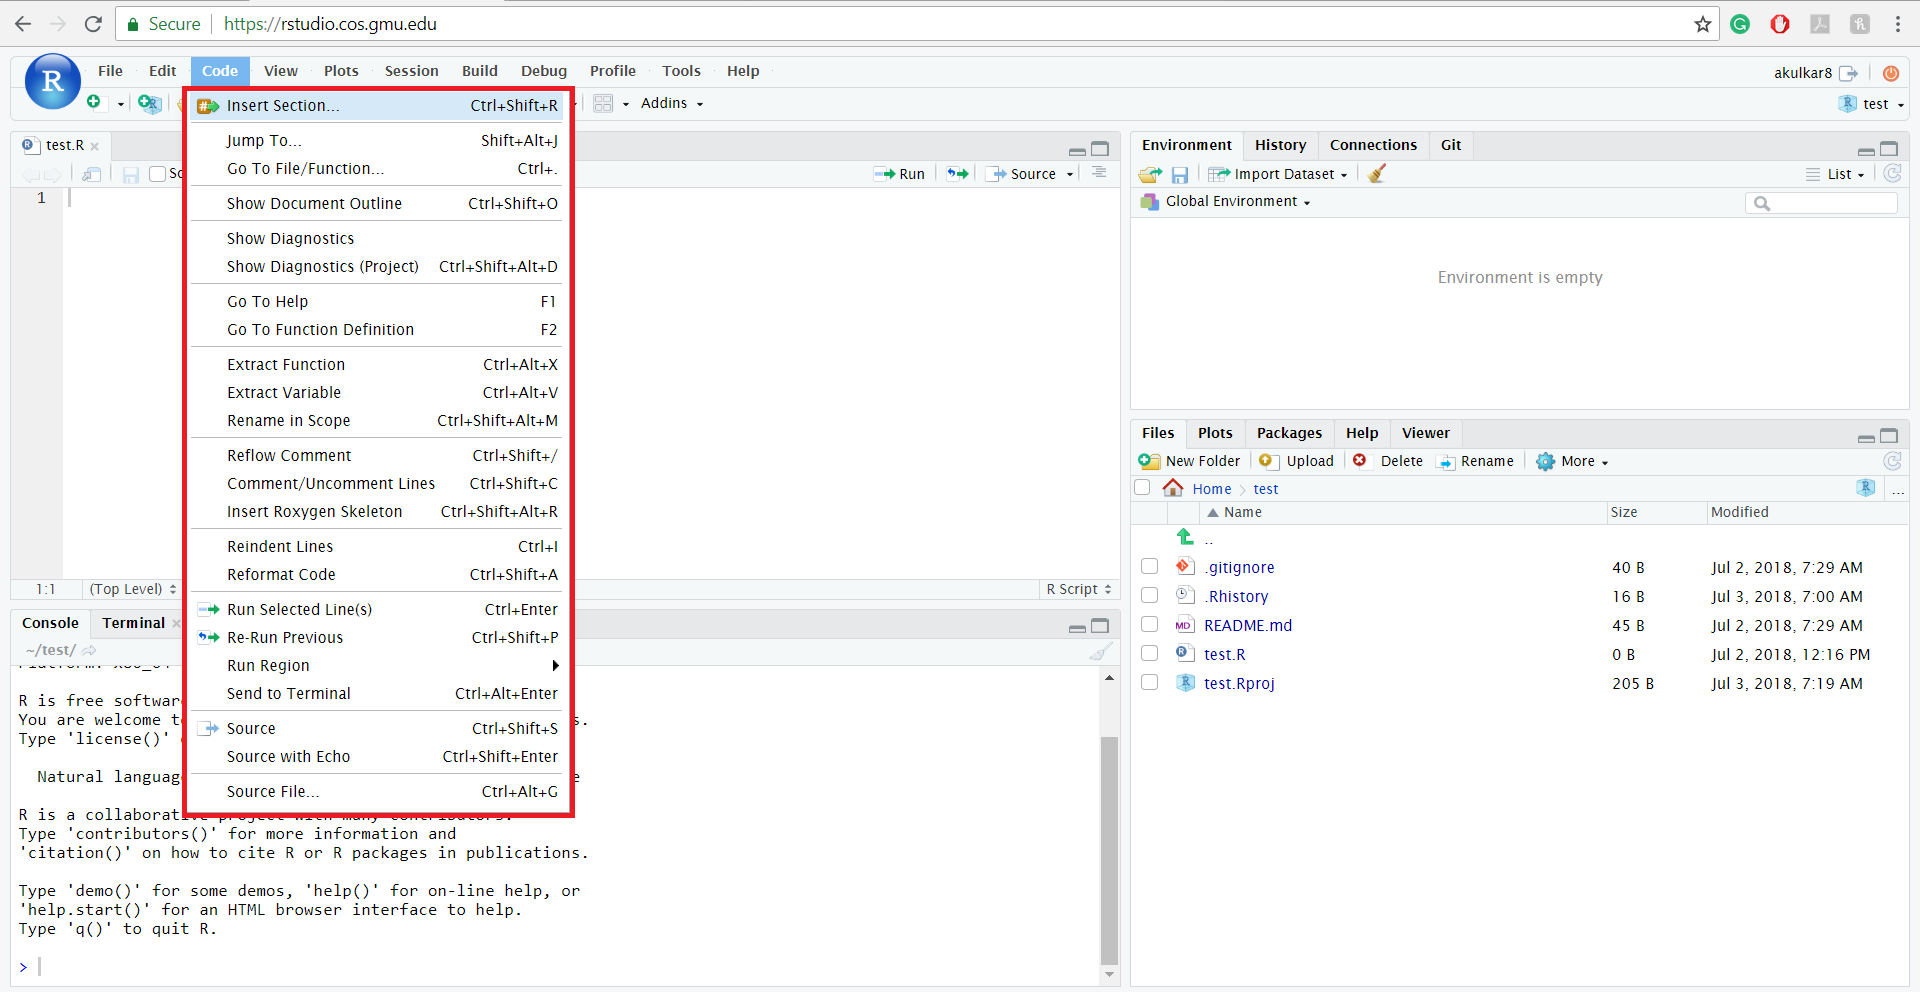Click New Folder in Files pane
1920x992 pixels.
pos(1189,461)
